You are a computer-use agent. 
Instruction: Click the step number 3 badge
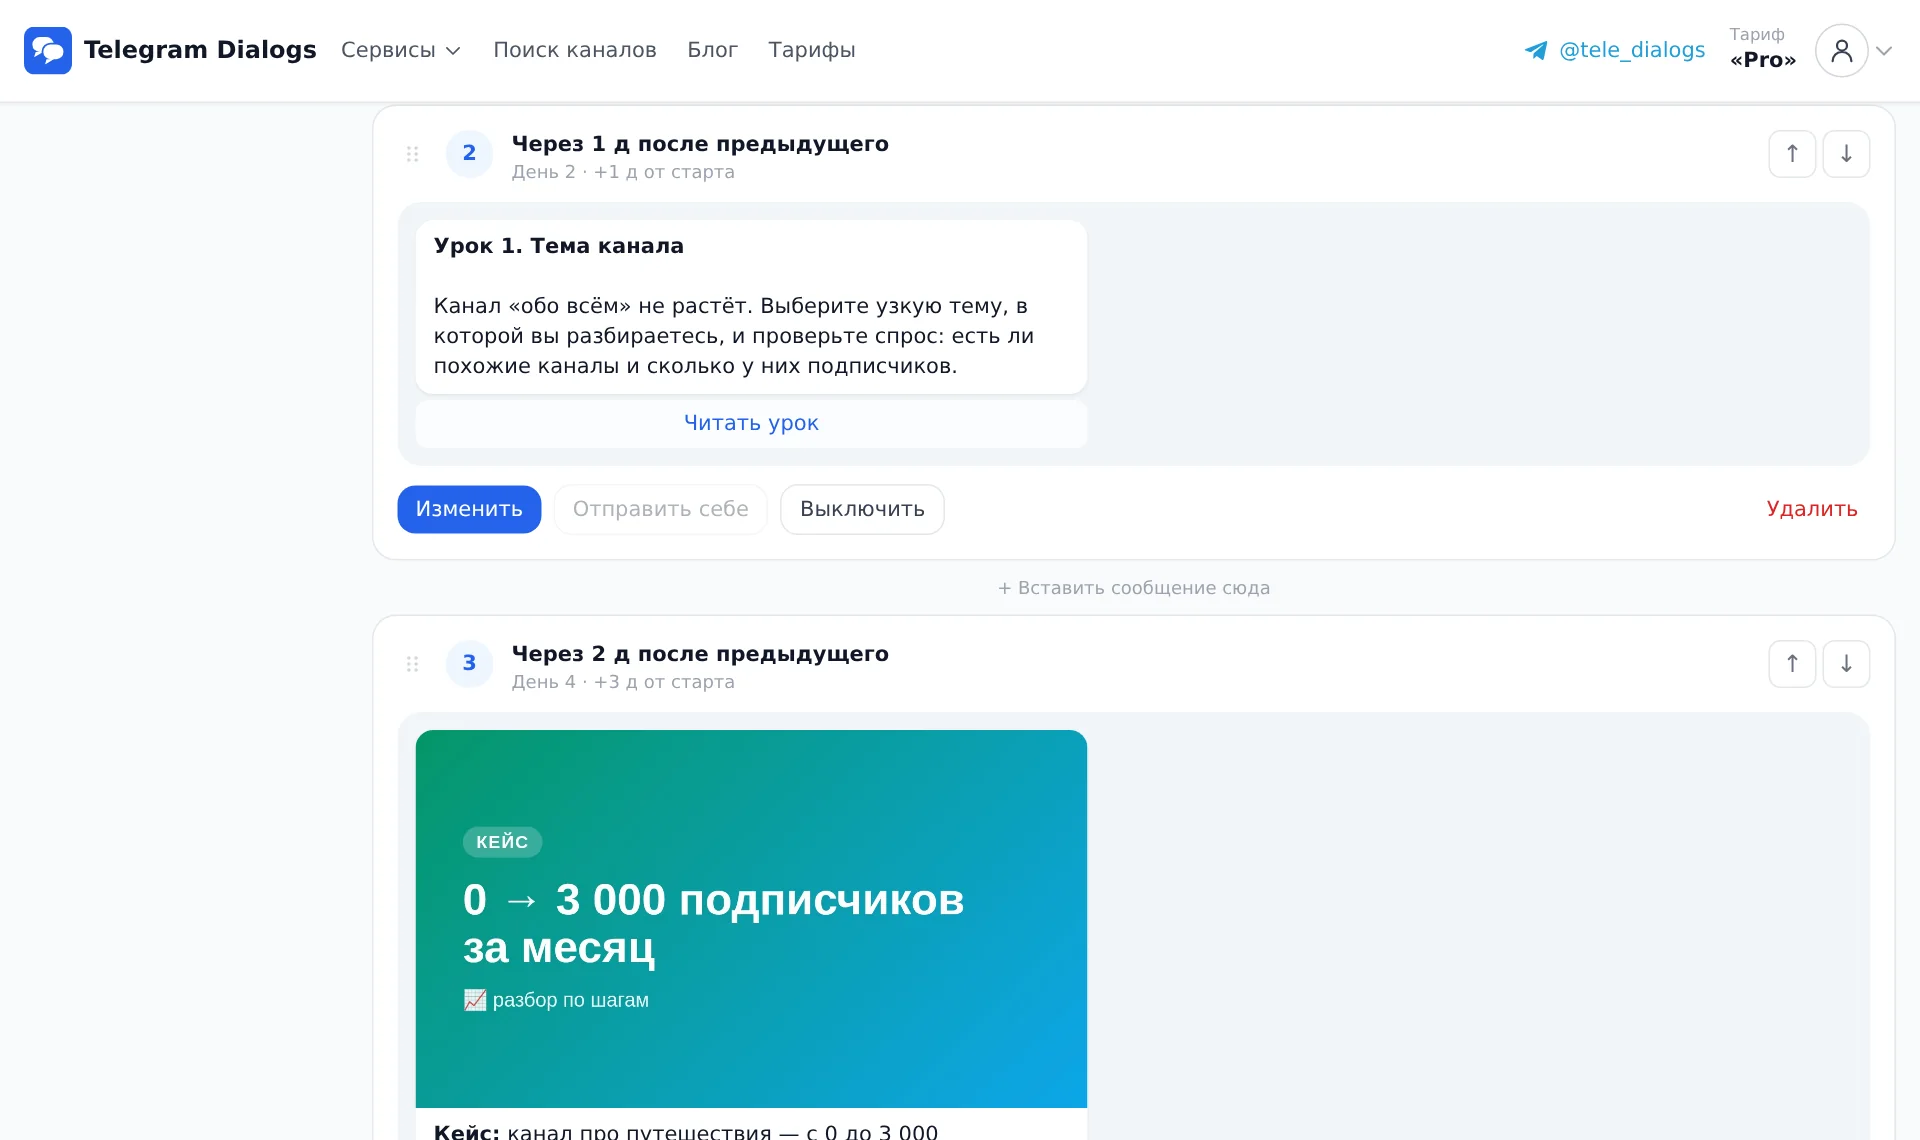[469, 664]
